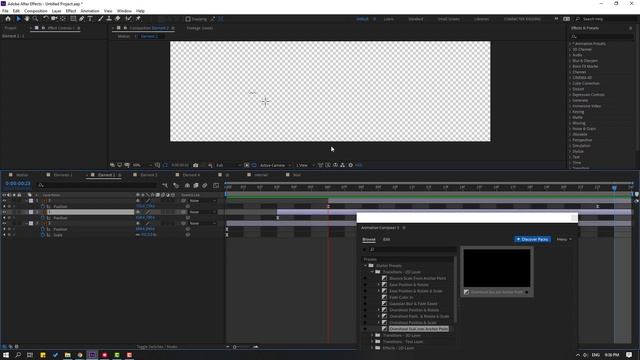Screen dimensions: 640x360
Task: Open the Active Camera dropdown
Action: click(x=275, y=165)
